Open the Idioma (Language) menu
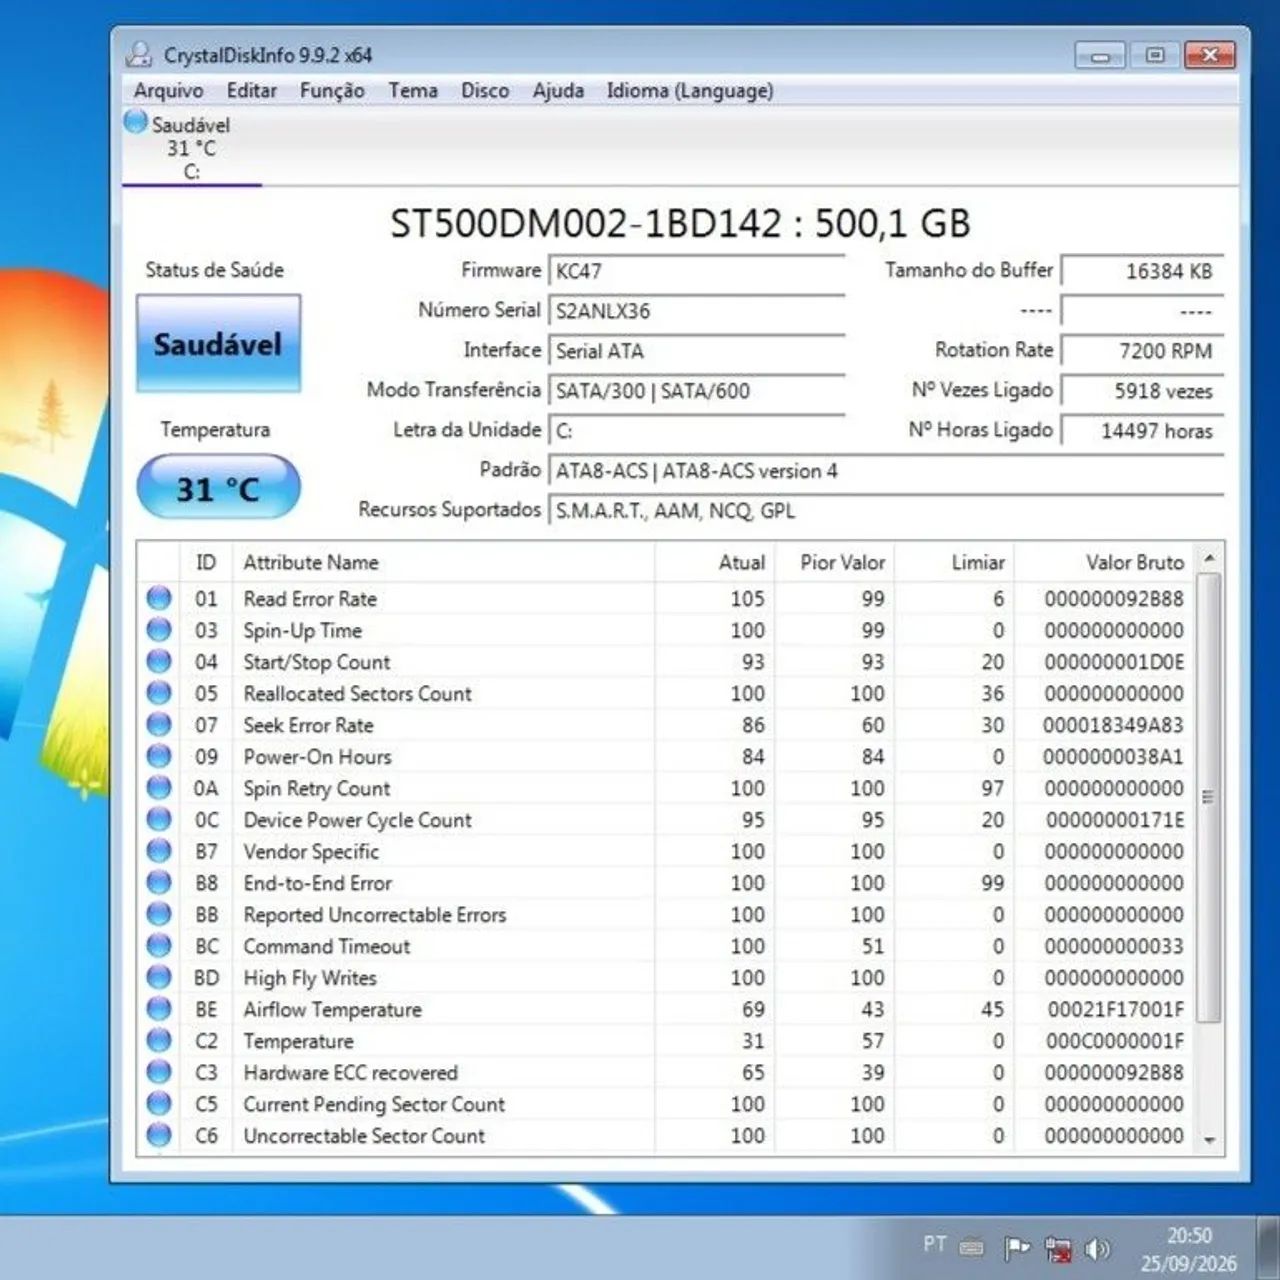 690,91
